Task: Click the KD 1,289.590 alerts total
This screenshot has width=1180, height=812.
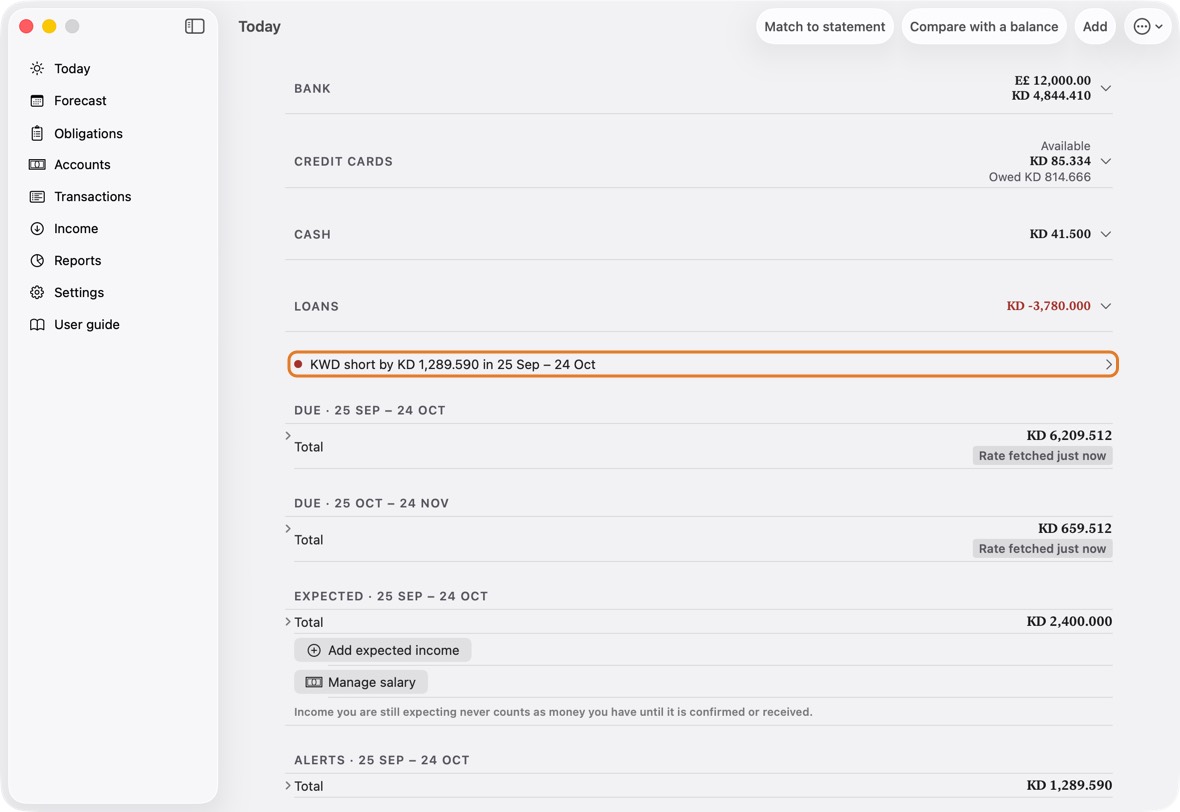Action: click(1069, 786)
